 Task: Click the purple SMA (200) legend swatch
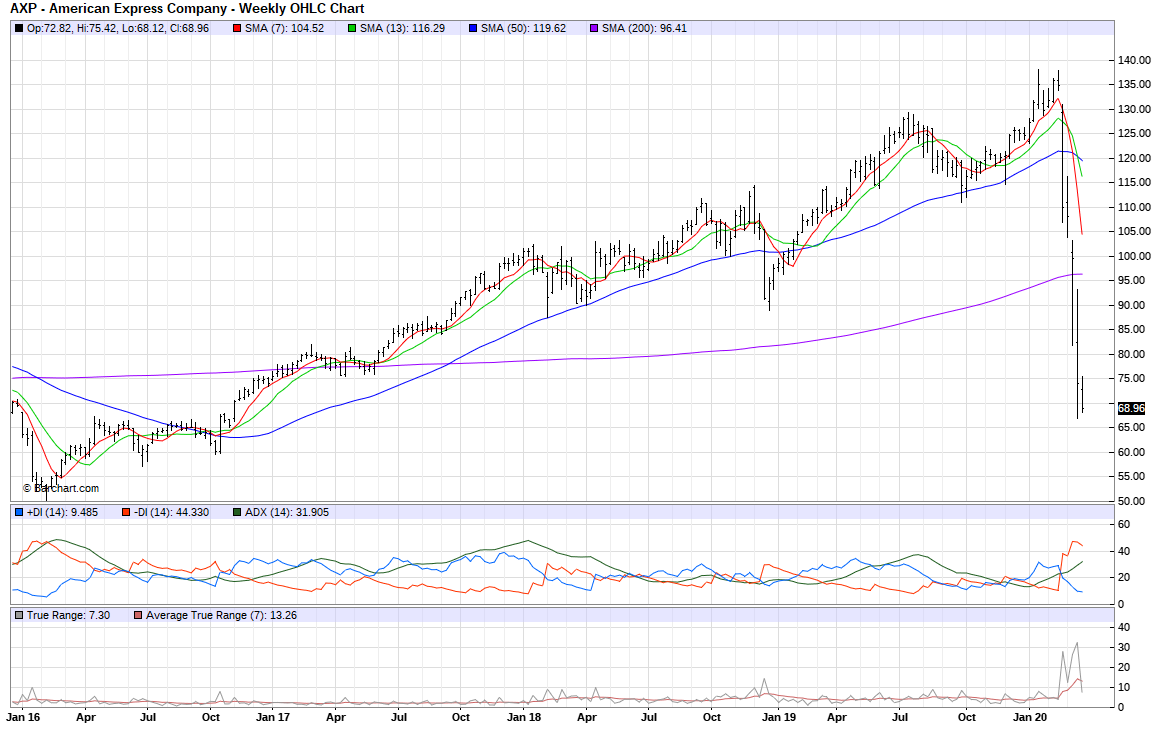[593, 29]
